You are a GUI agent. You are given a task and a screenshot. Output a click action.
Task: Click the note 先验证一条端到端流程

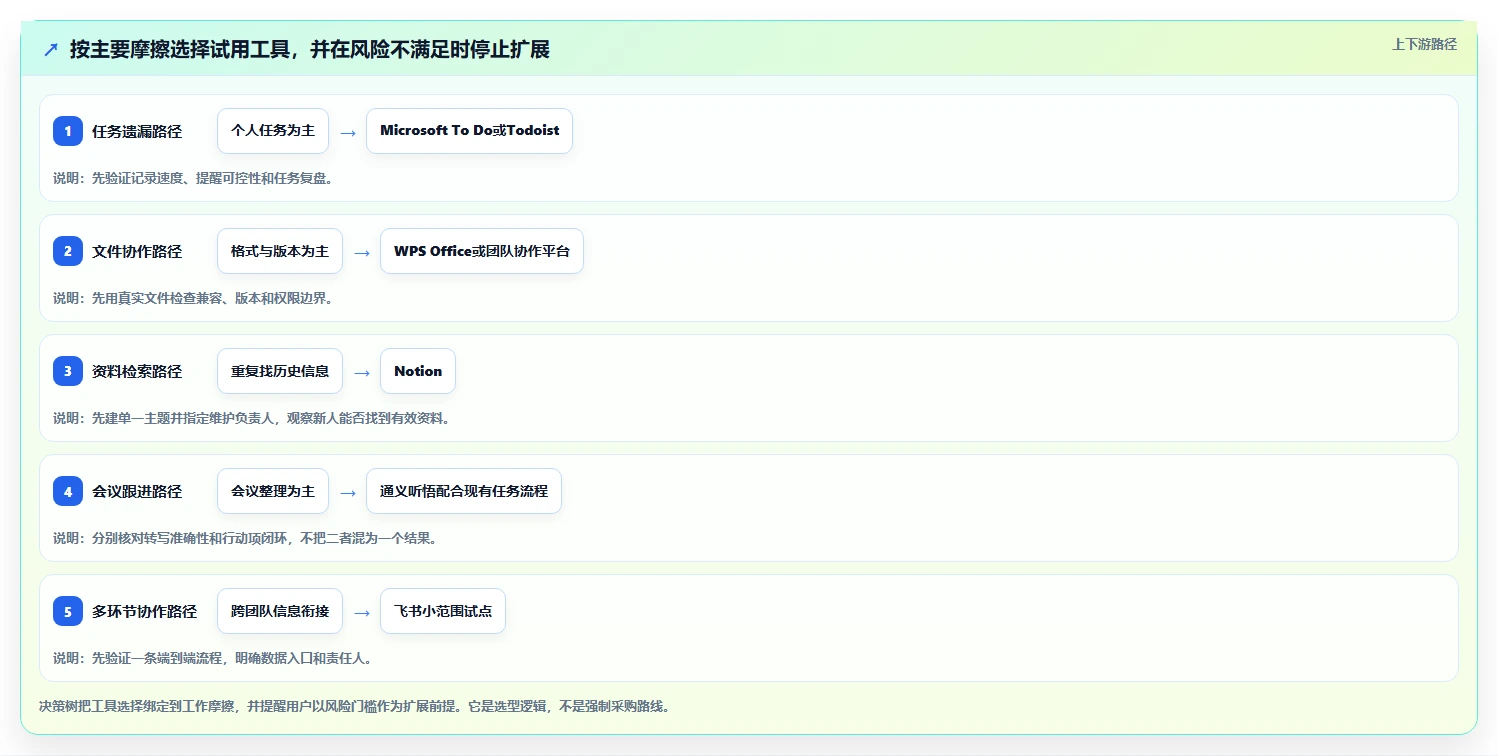click(x=213, y=658)
